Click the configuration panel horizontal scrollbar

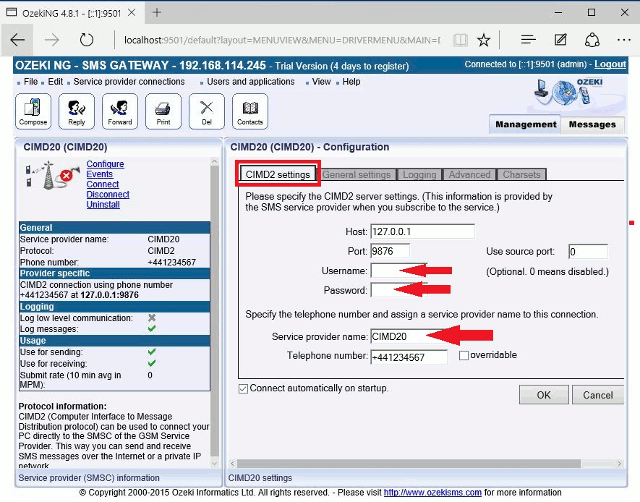point(409,464)
